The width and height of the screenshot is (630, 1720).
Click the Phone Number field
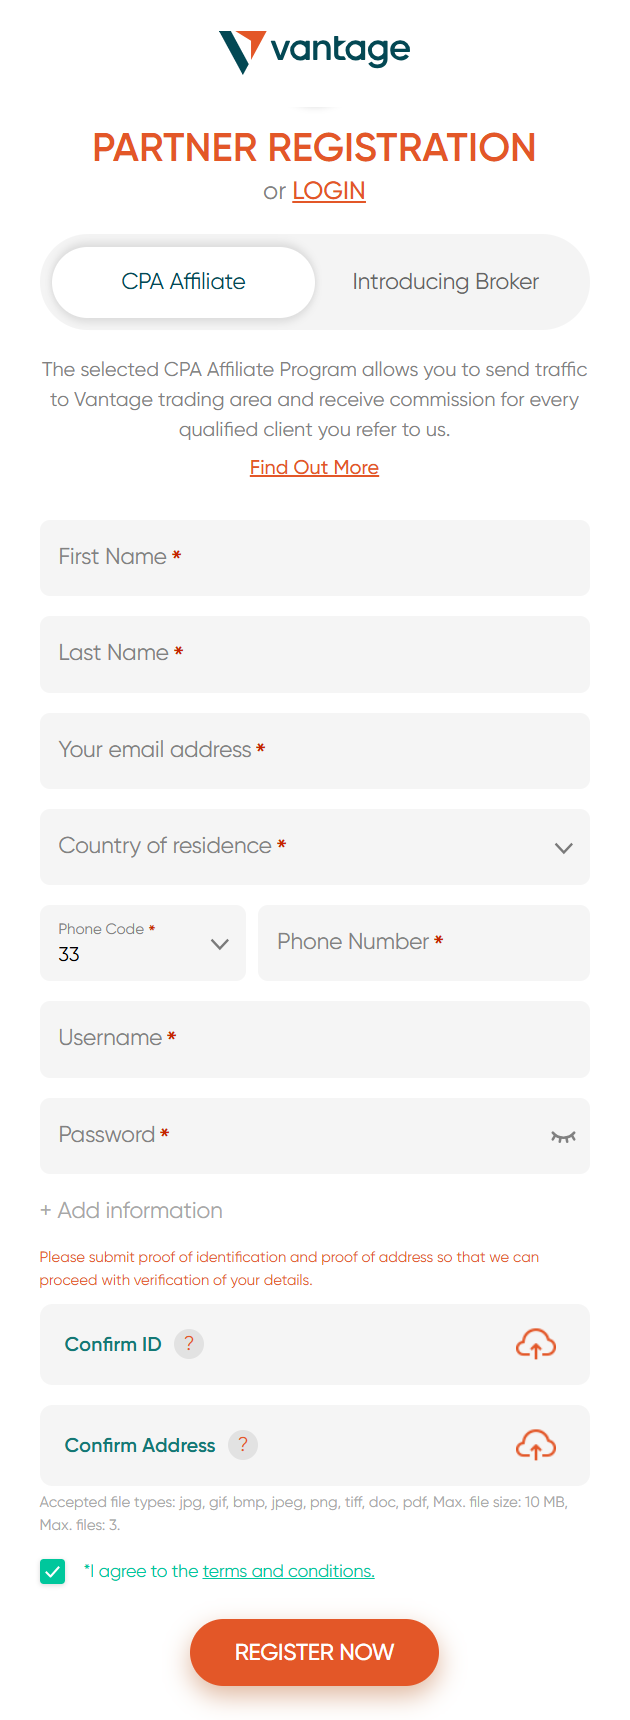coord(423,943)
